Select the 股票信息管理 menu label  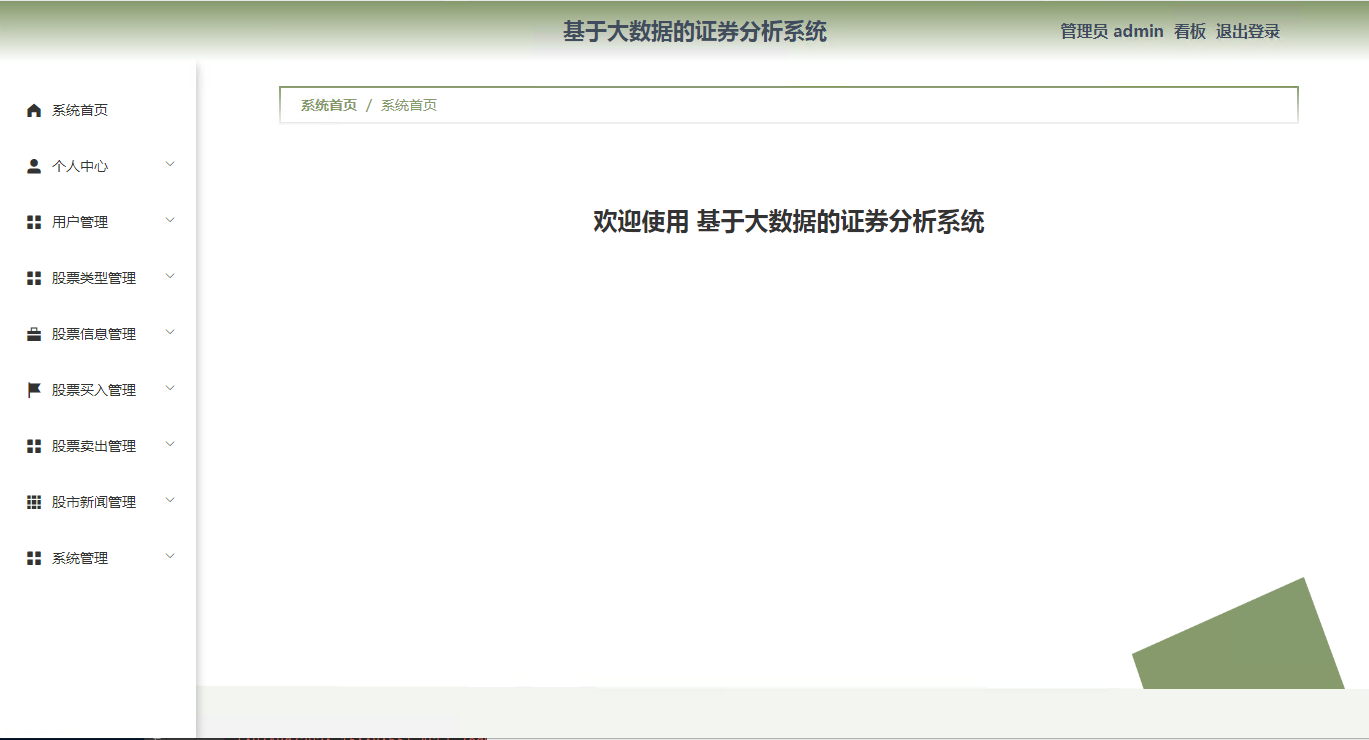pyautogui.click(x=94, y=335)
